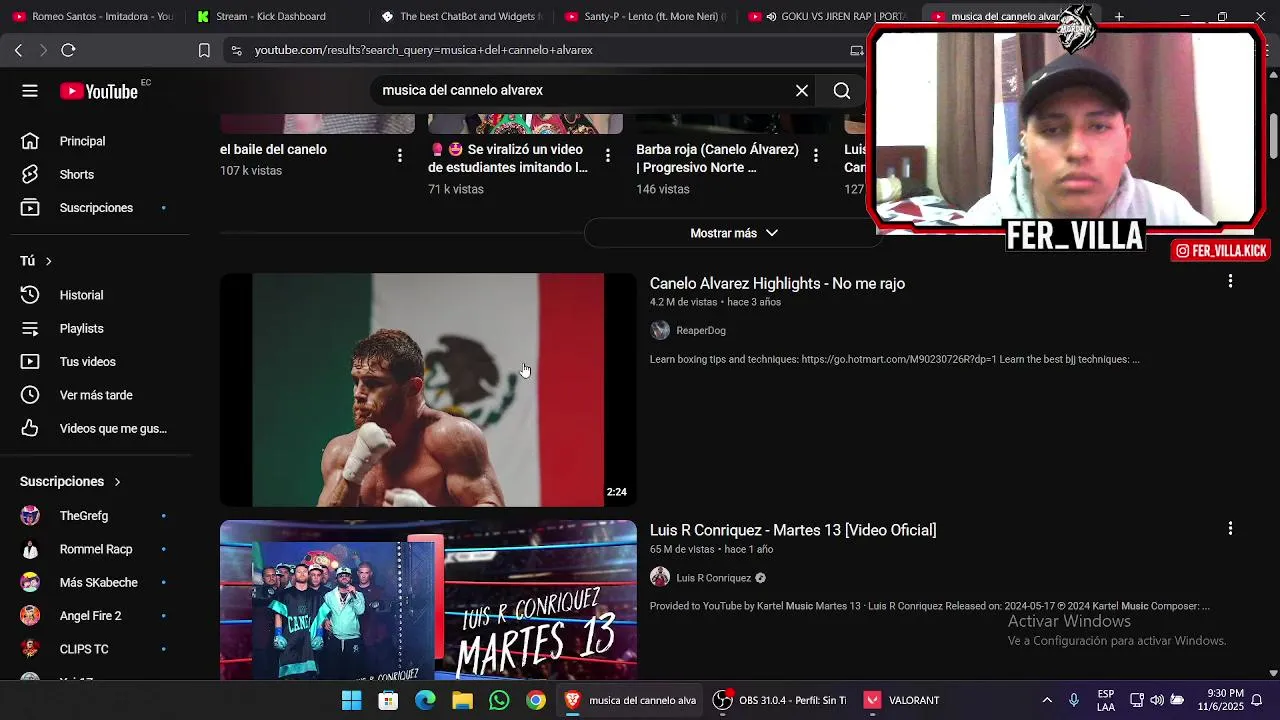Viewport: 1280px width, 720px height.
Task: Open Ver más tarde list
Action: tap(95, 395)
